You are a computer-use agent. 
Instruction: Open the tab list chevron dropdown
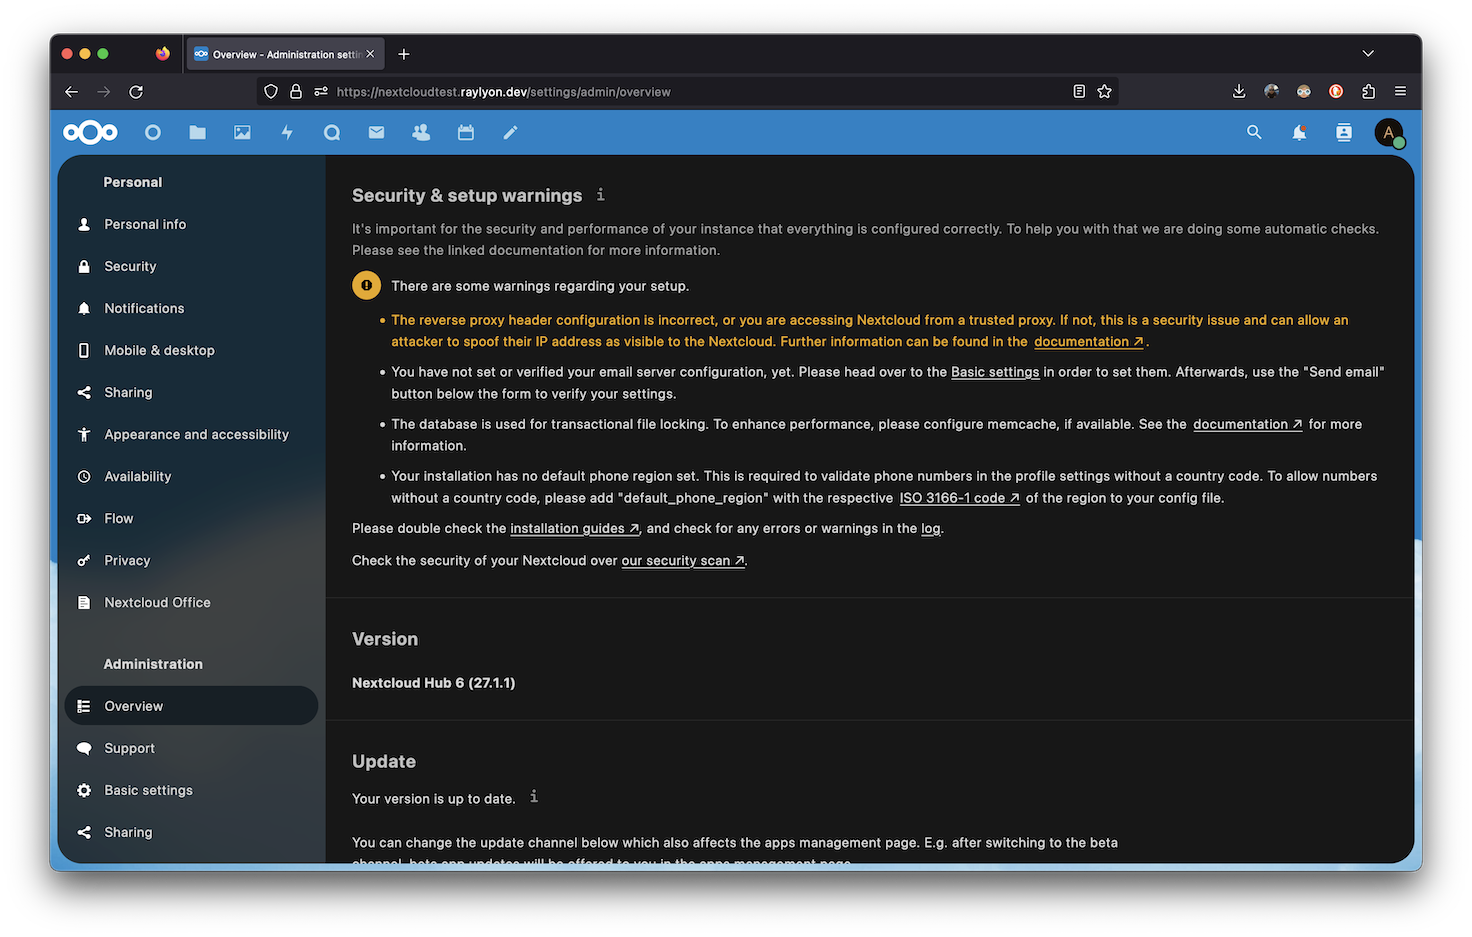tap(1368, 53)
